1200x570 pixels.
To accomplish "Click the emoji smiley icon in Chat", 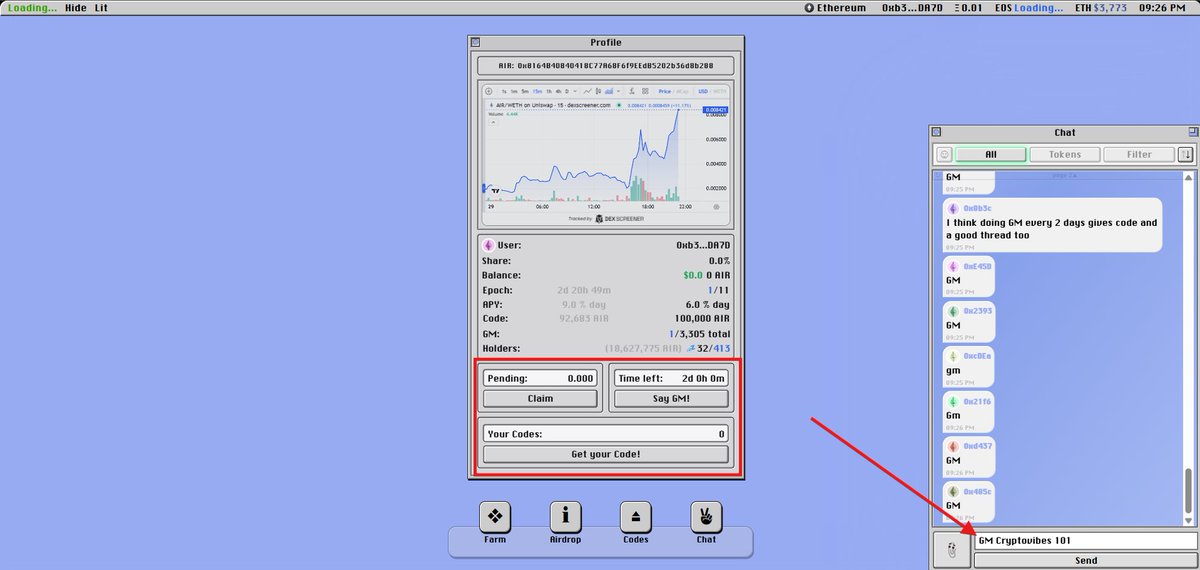I will pyautogui.click(x=943, y=155).
